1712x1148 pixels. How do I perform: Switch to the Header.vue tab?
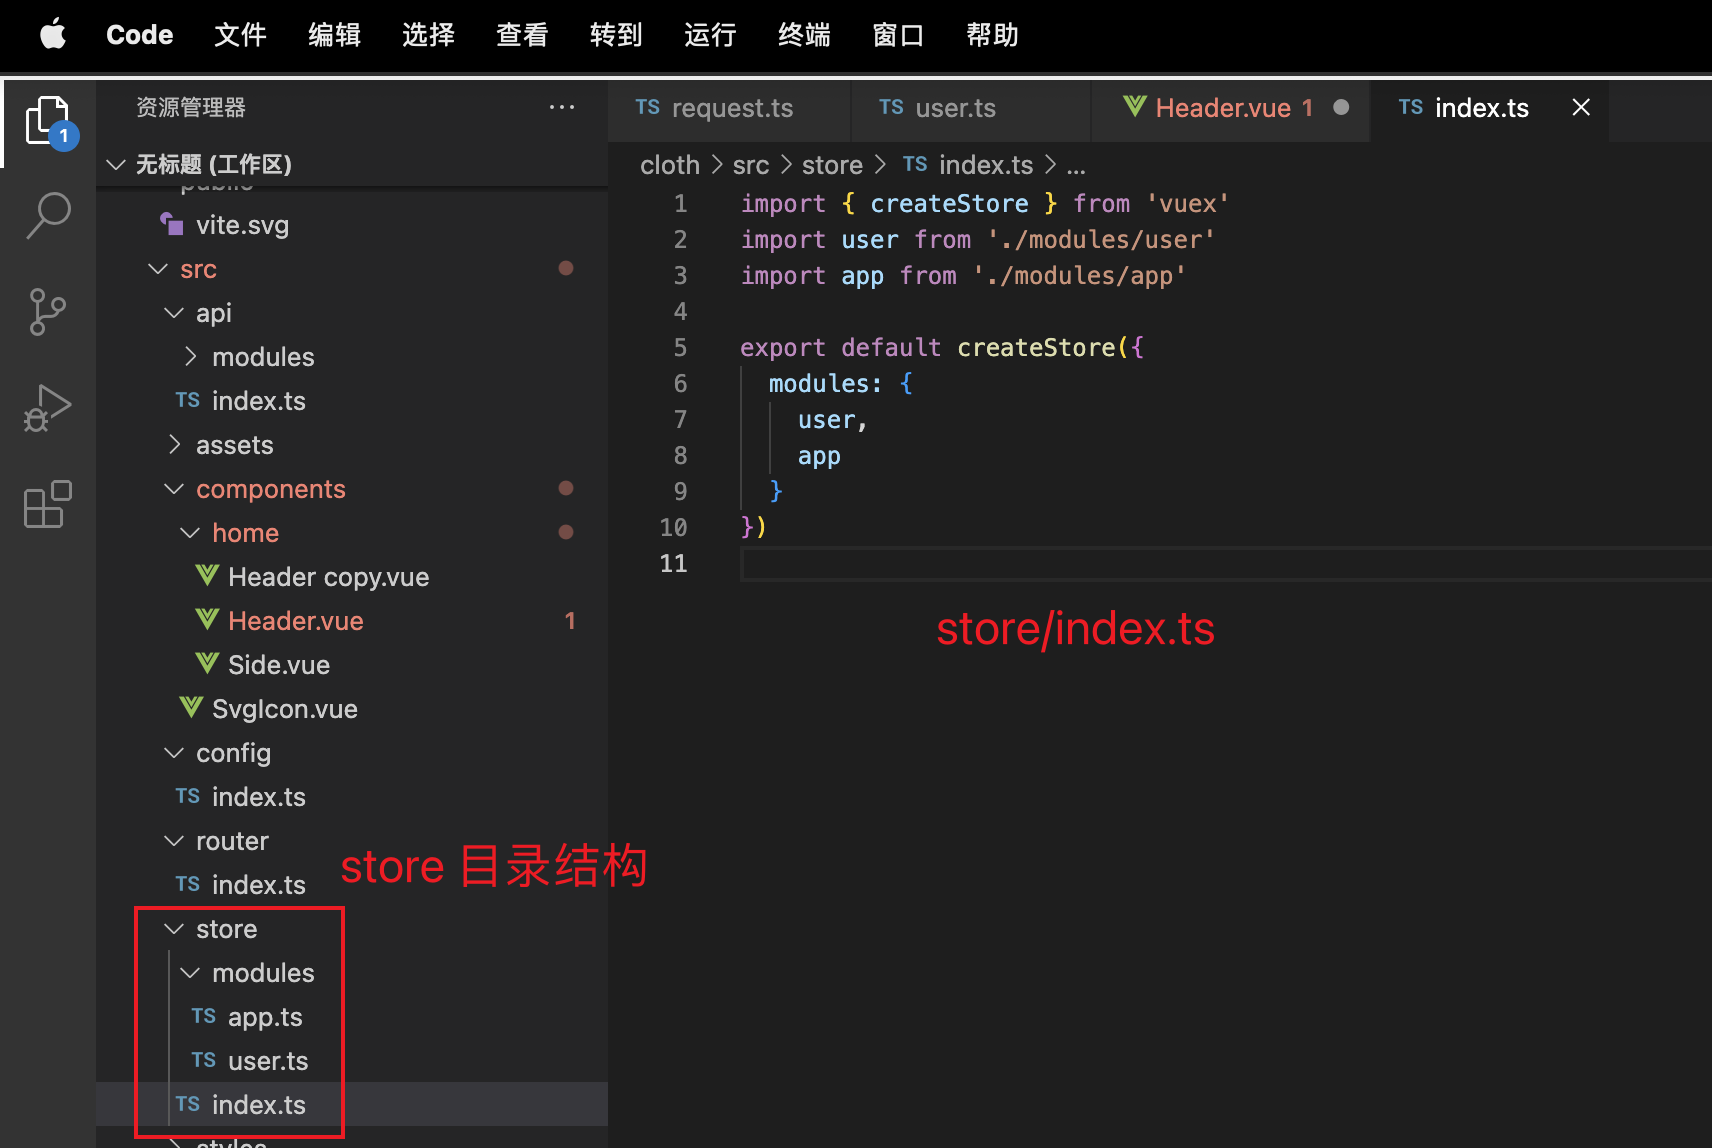click(1231, 108)
